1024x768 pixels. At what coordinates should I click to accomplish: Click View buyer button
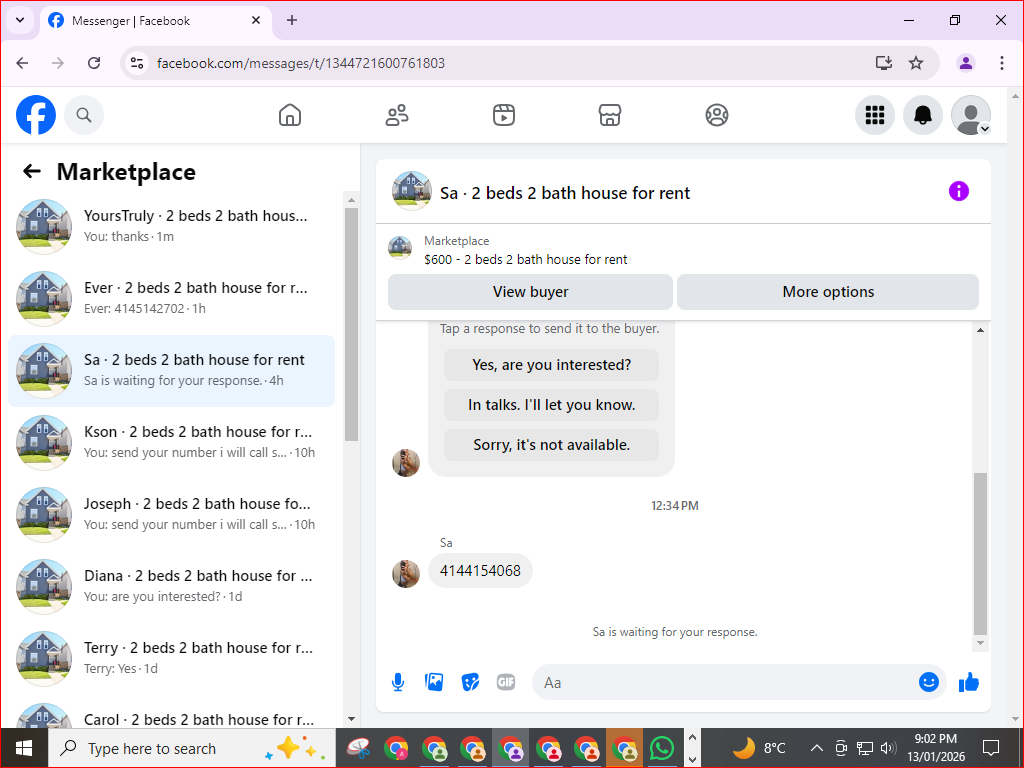click(x=530, y=292)
